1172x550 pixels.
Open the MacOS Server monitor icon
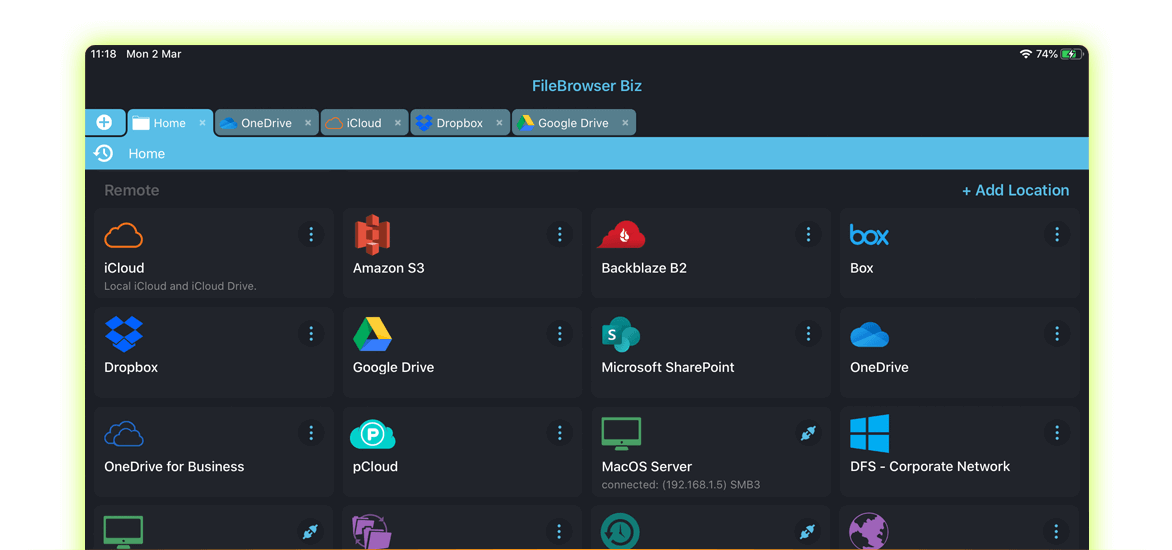coord(621,433)
